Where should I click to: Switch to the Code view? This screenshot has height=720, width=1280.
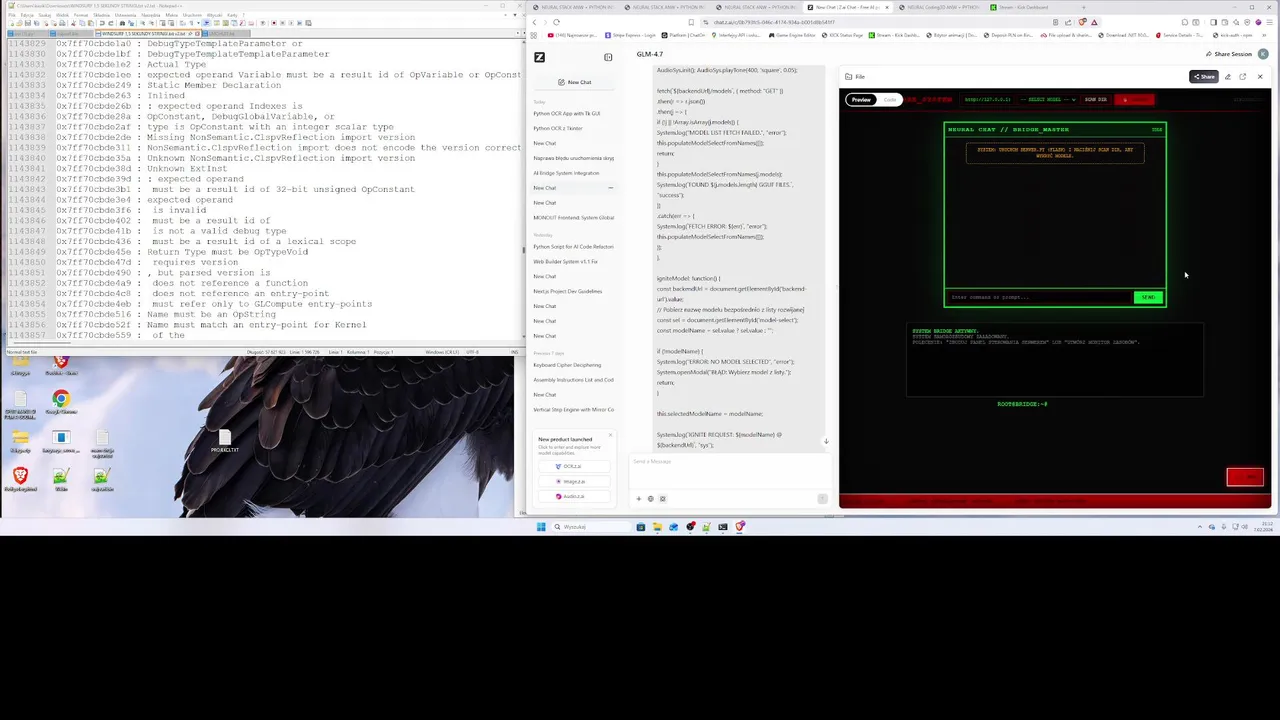(889, 99)
